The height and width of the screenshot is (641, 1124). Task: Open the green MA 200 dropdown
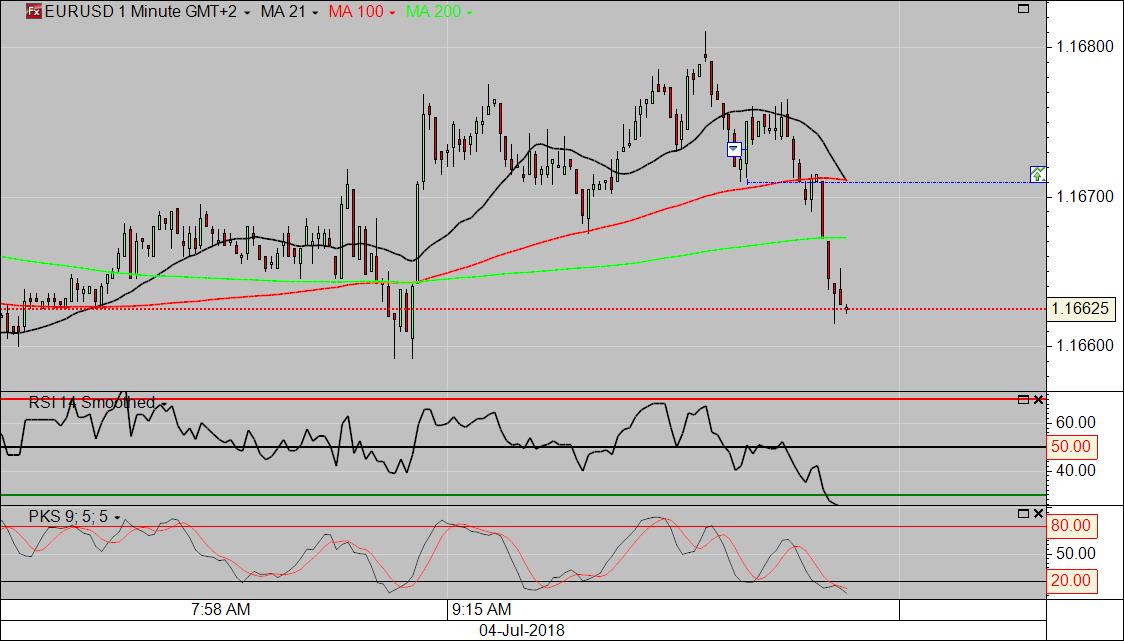coord(469,13)
